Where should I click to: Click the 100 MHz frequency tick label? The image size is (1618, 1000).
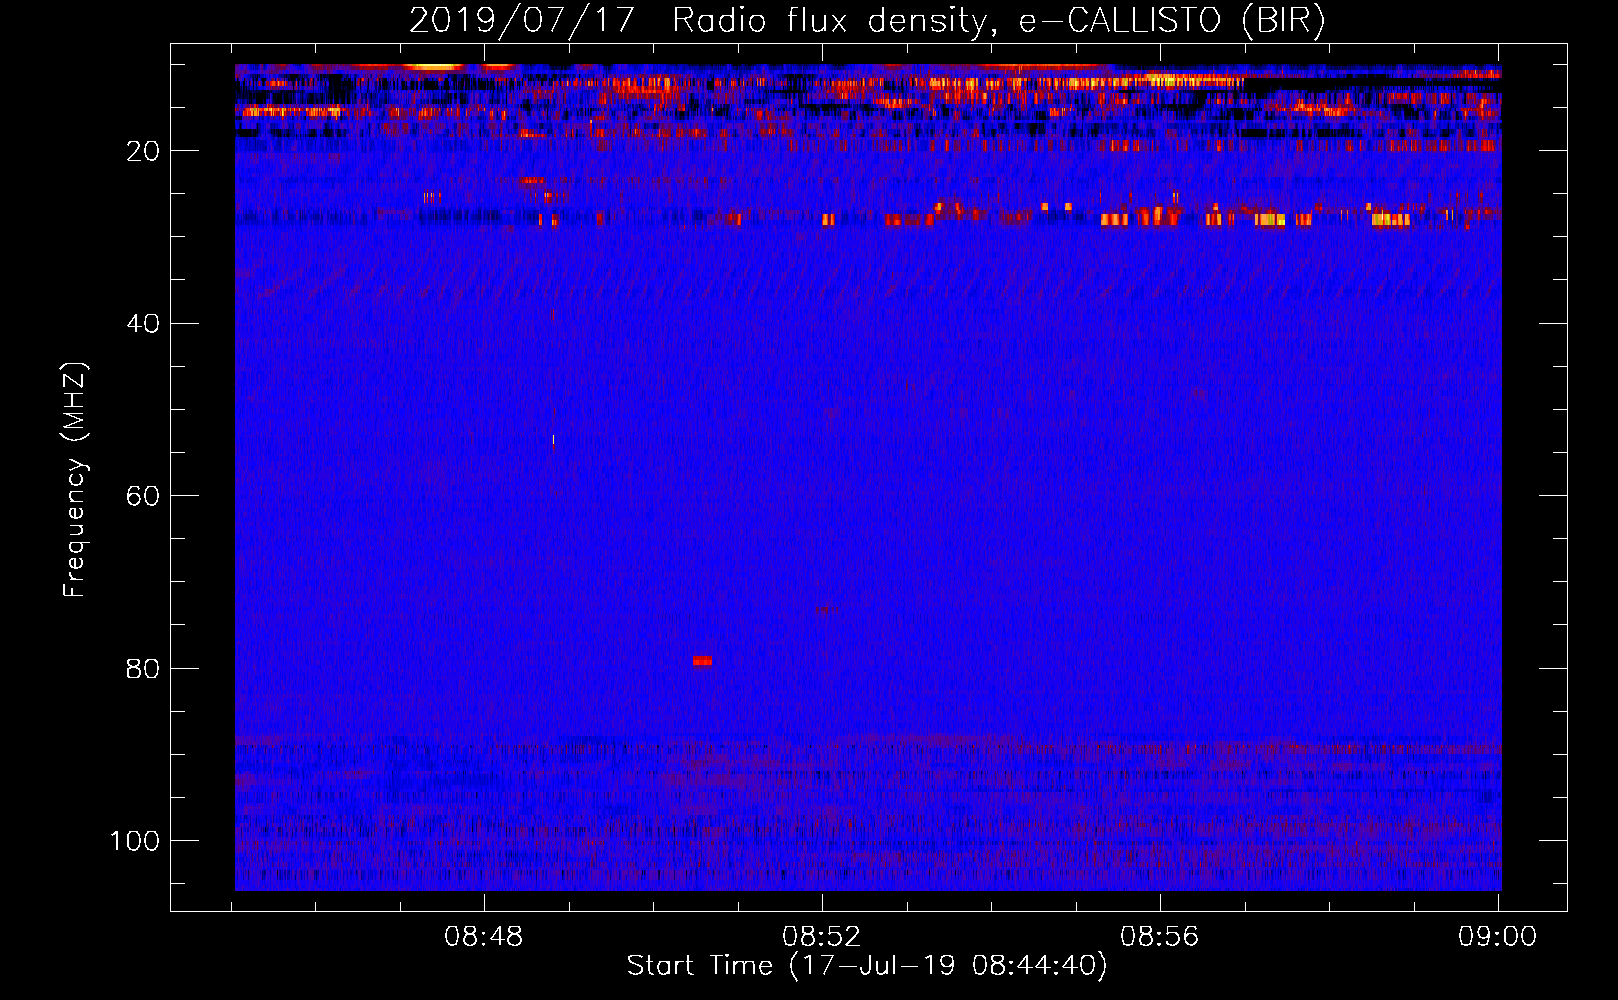[x=135, y=840]
